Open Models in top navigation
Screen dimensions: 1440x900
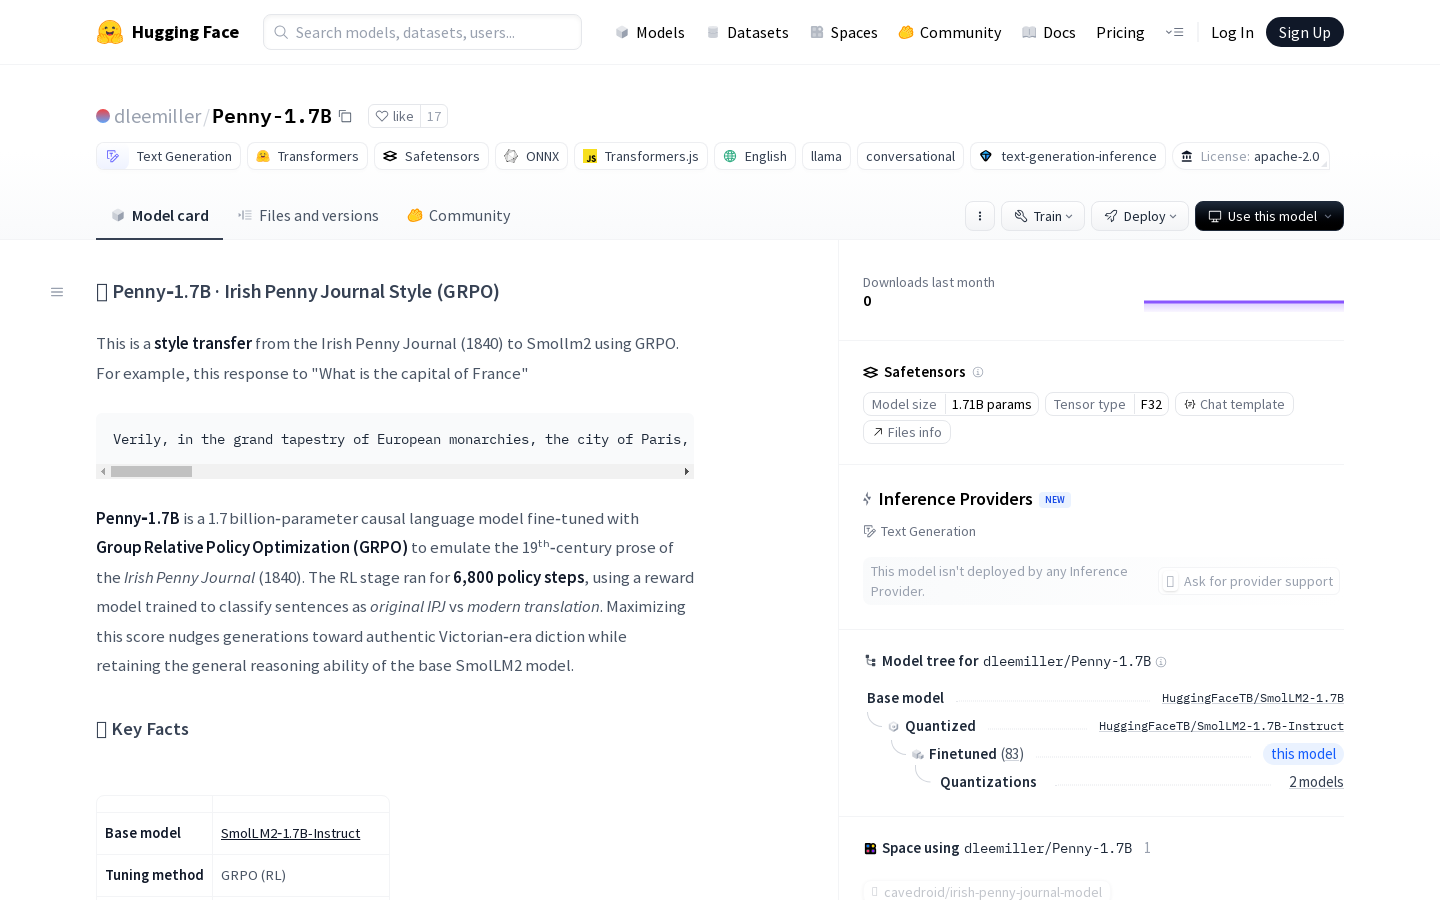tap(650, 32)
